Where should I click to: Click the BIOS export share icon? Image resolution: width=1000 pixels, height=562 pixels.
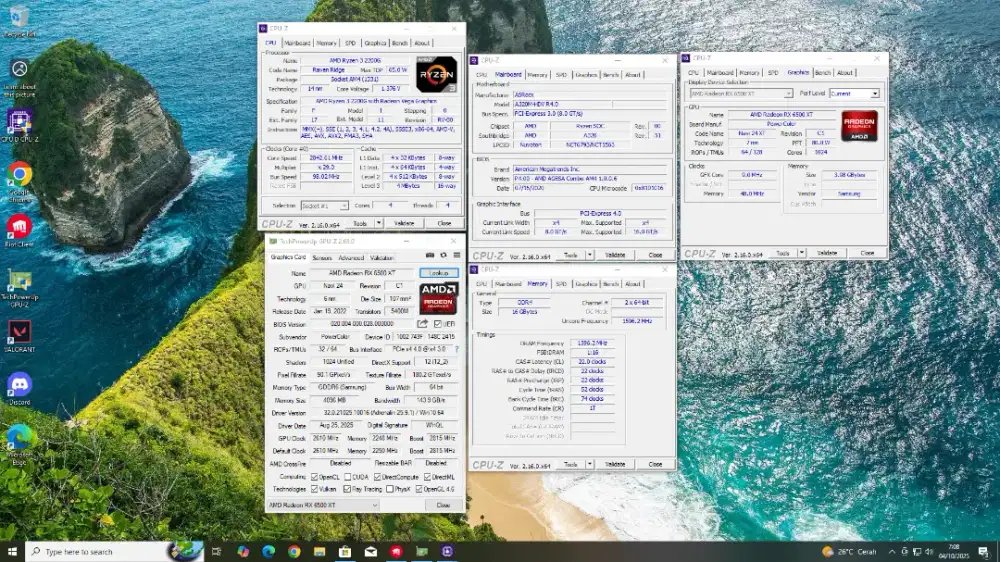point(423,324)
